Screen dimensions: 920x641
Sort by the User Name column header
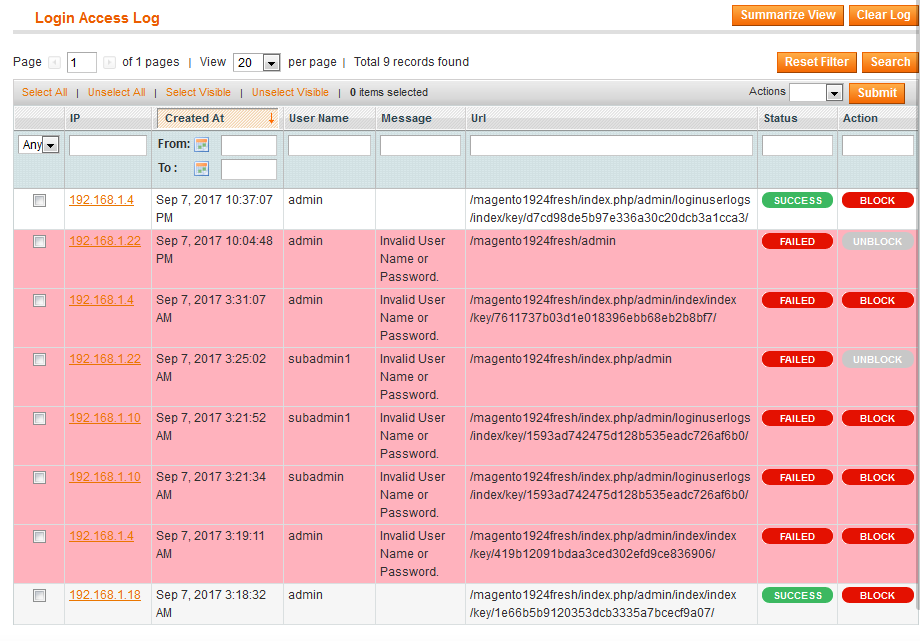click(x=318, y=118)
